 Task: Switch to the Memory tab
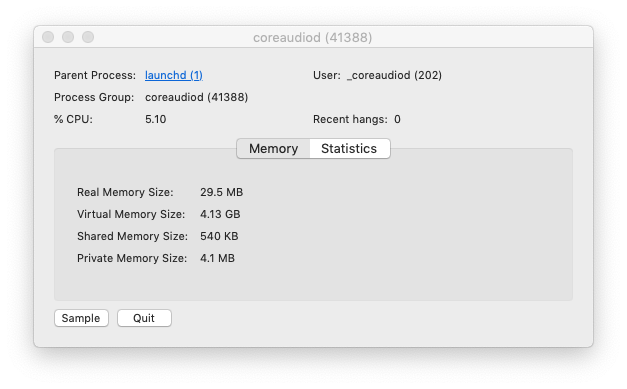[274, 149]
